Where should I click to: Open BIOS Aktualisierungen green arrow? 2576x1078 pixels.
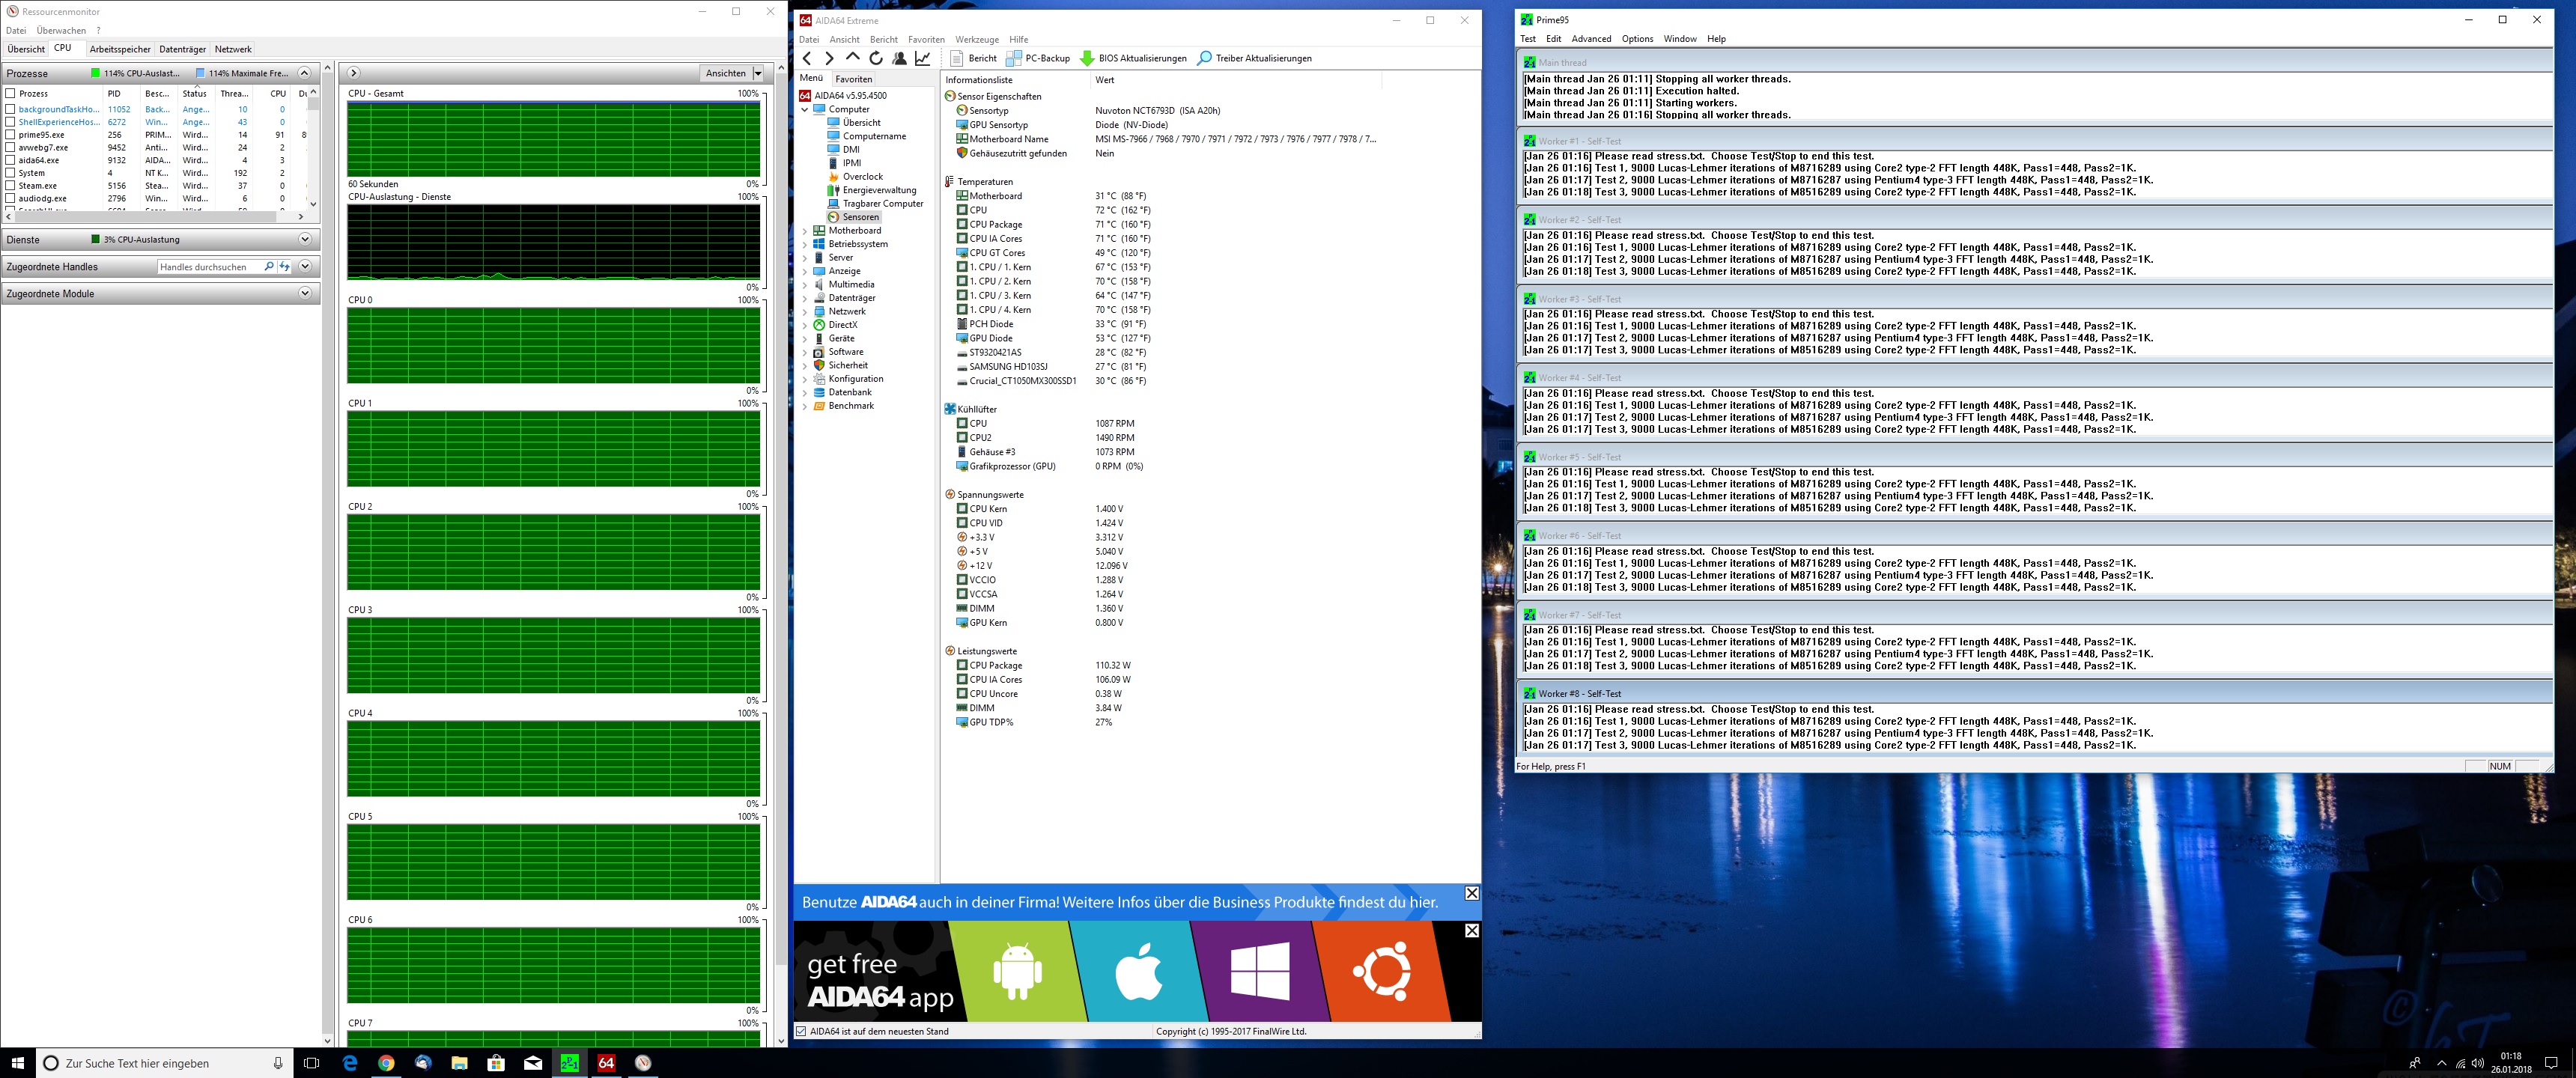pyautogui.click(x=1087, y=58)
